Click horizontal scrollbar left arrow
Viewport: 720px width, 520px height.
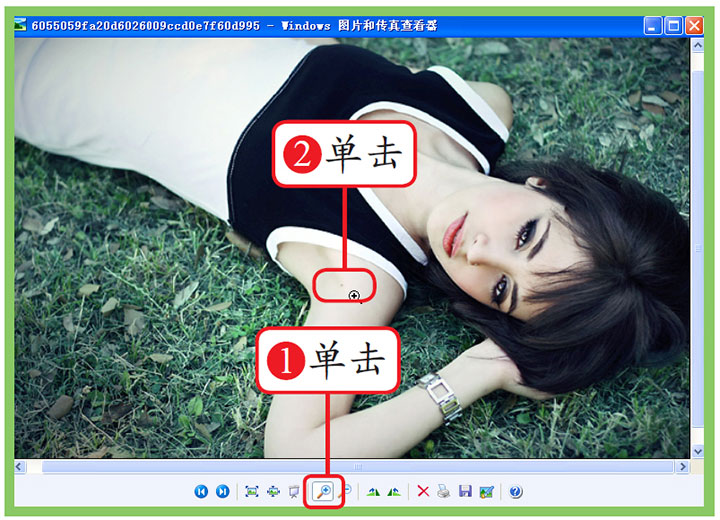pyautogui.click(x=20, y=467)
